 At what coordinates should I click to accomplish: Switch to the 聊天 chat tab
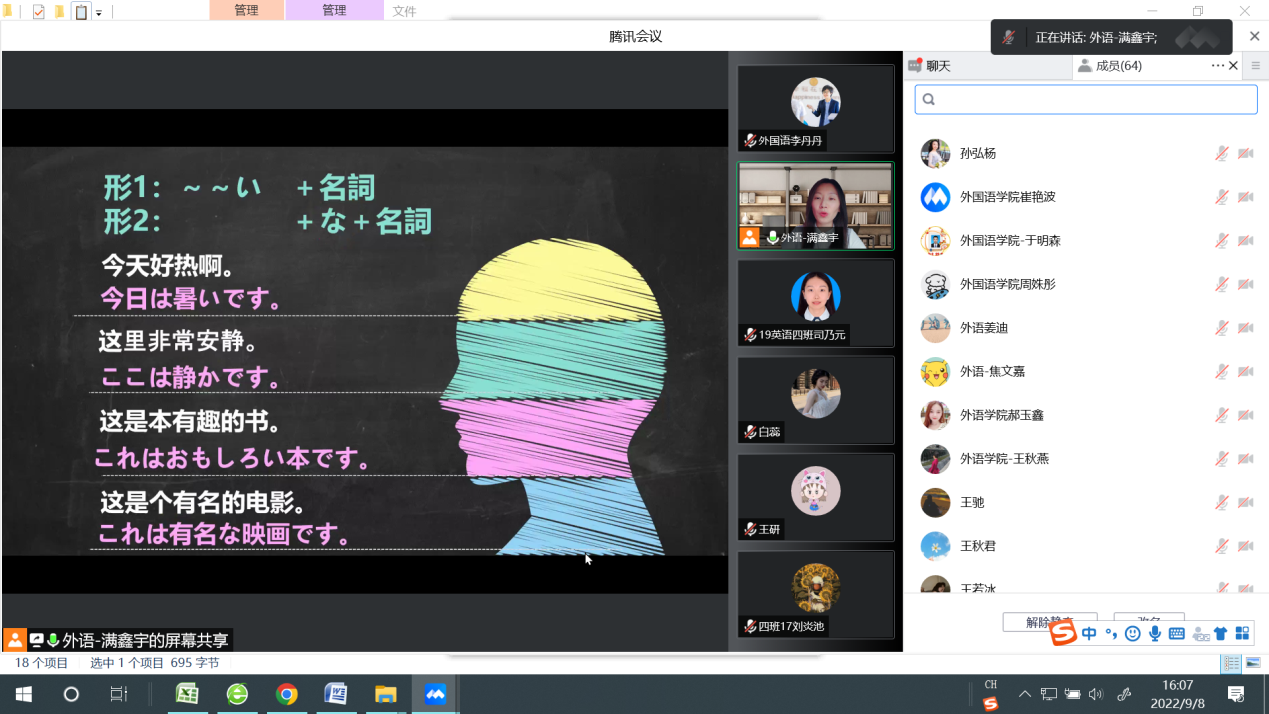coord(938,66)
